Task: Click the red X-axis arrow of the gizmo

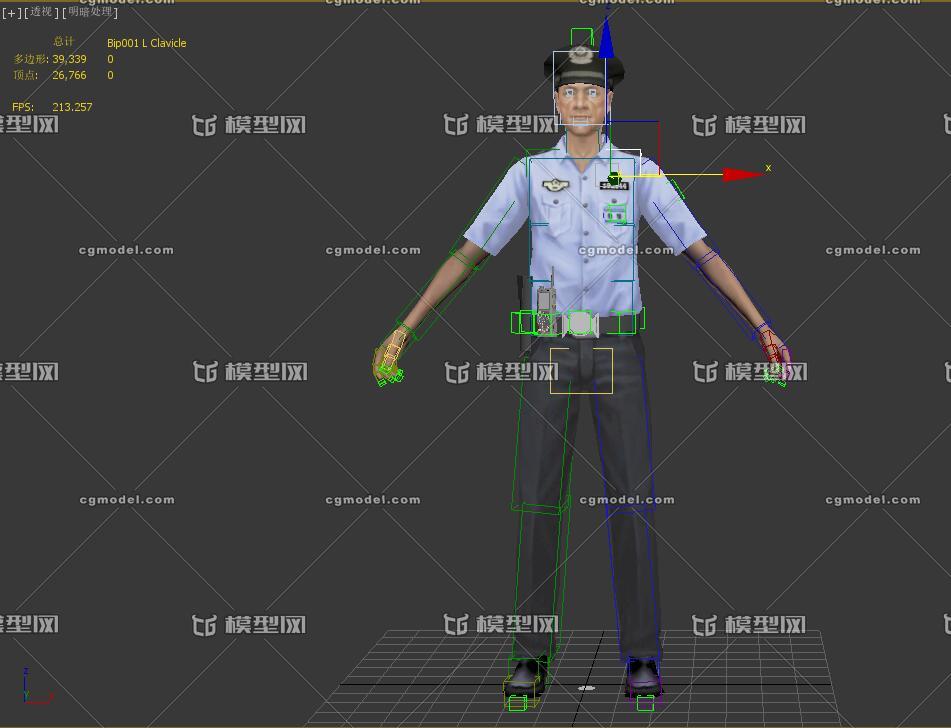Action: [x=744, y=175]
